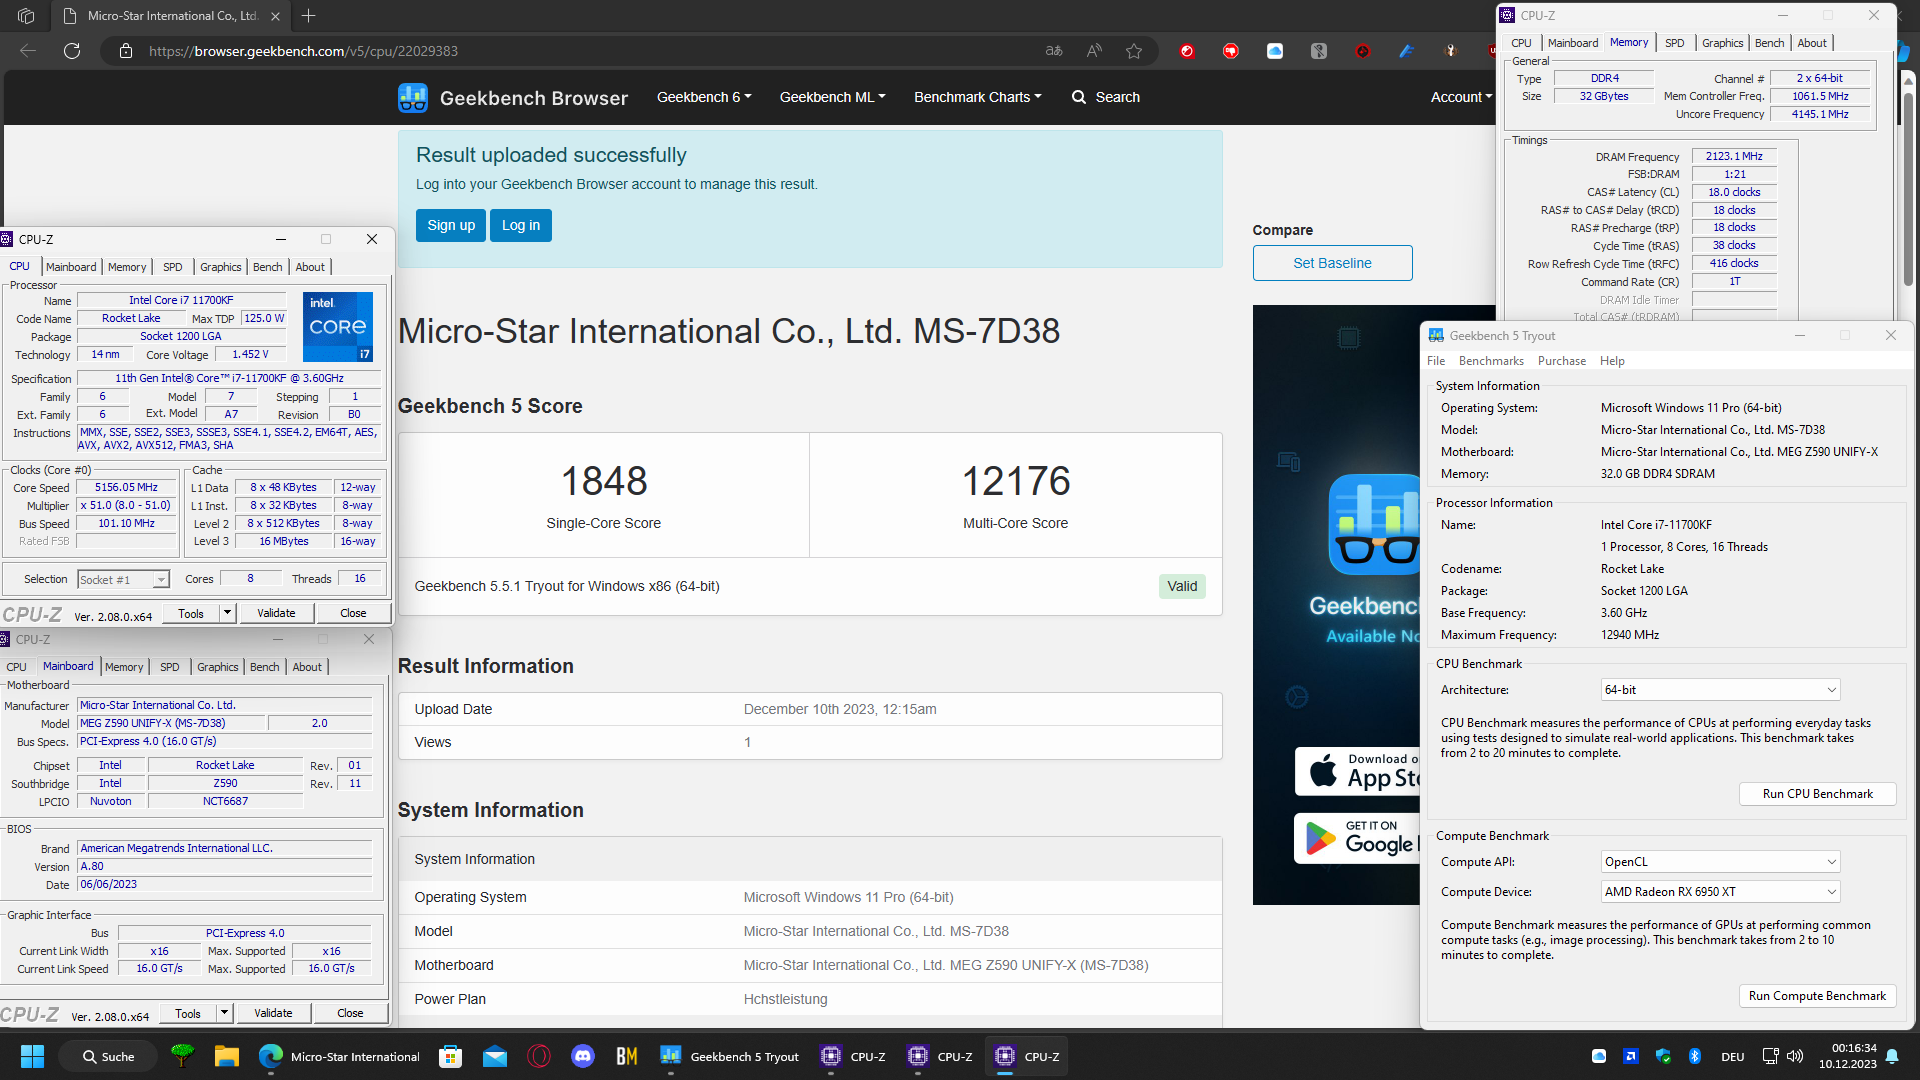Open the Bluetooth tray icon
Screen dimensions: 1920x1080
click(x=1695, y=1056)
